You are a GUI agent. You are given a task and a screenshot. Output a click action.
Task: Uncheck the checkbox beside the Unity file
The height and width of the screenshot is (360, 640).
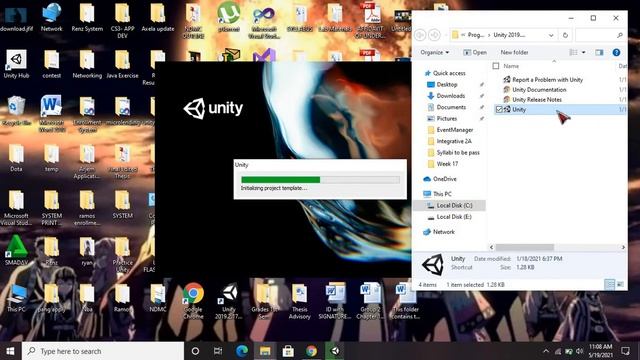tap(499, 109)
